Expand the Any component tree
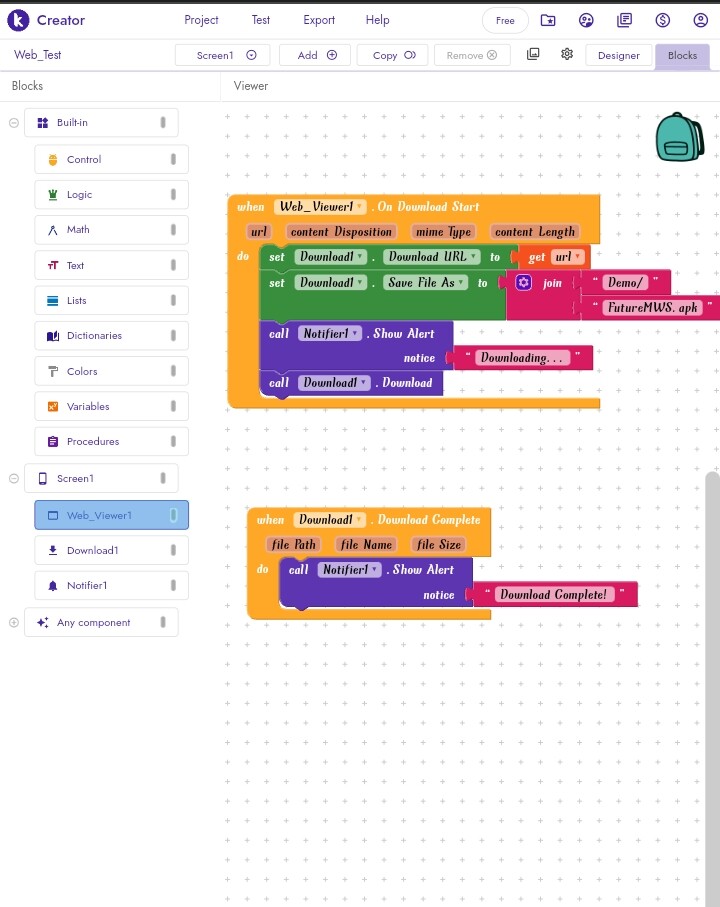 [14, 622]
